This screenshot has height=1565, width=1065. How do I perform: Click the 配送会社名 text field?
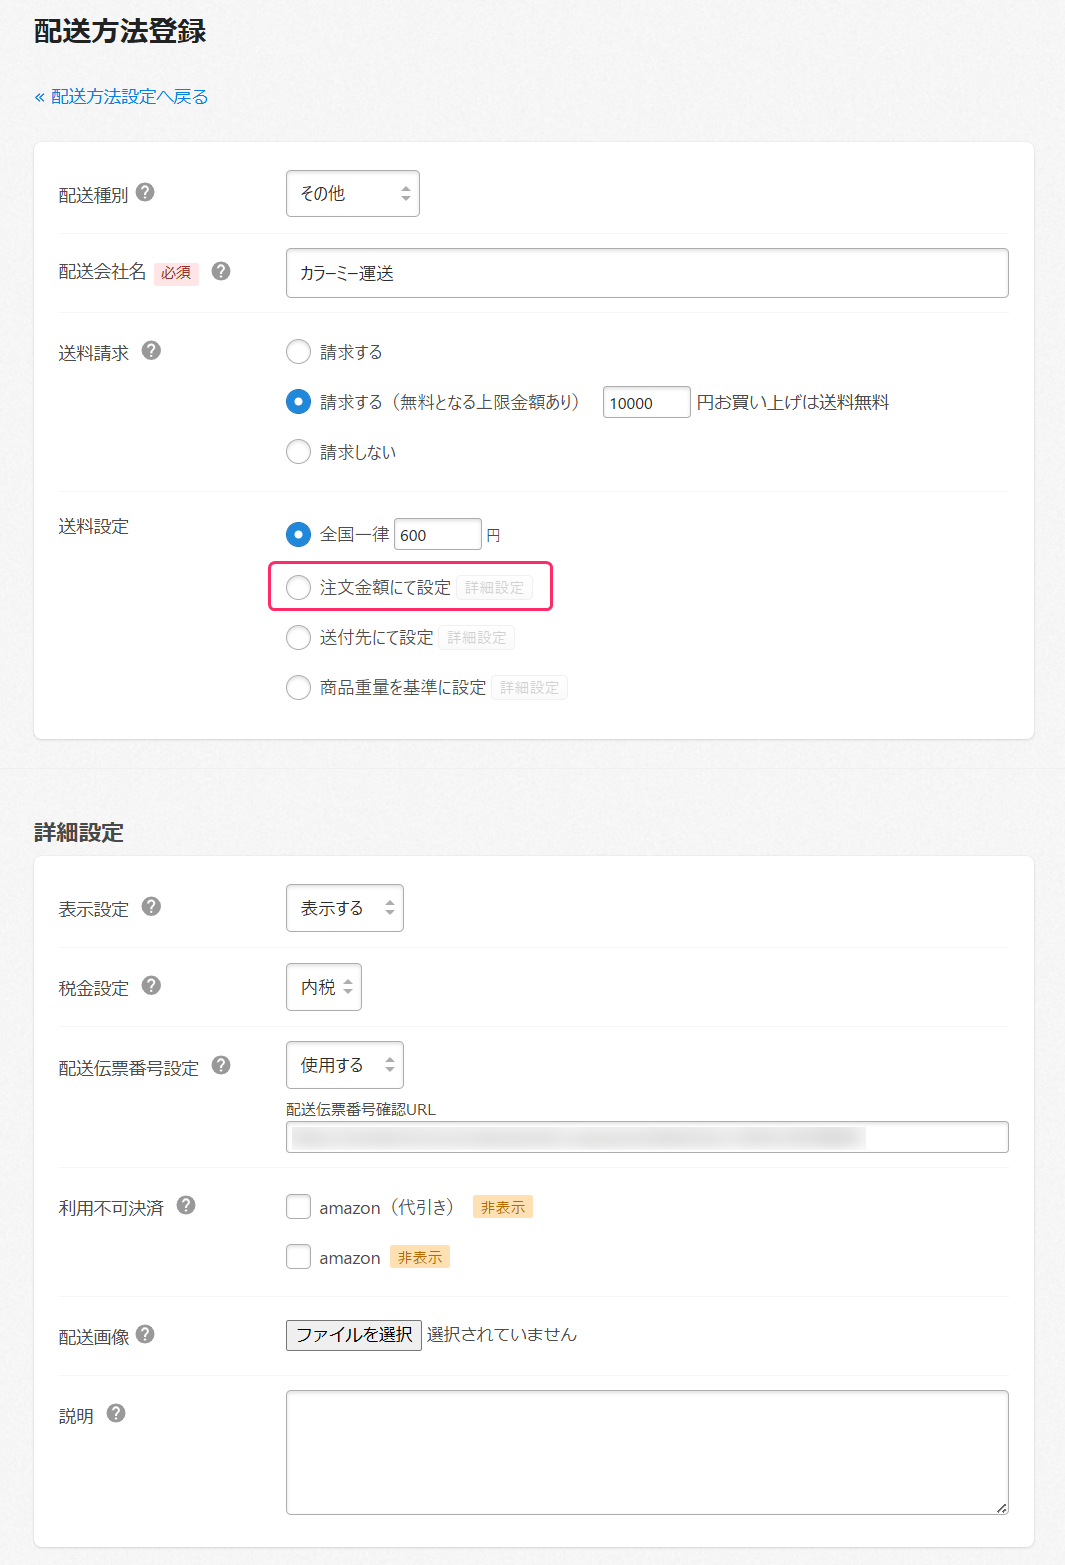[646, 273]
